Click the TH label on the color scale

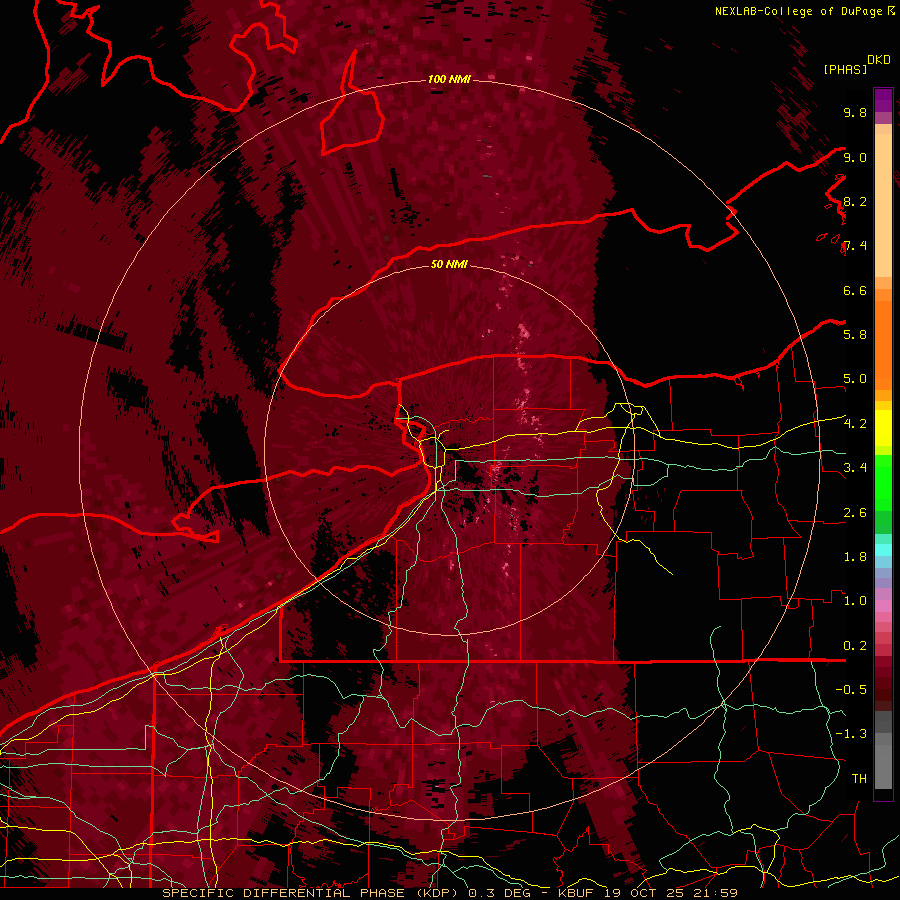(x=859, y=779)
